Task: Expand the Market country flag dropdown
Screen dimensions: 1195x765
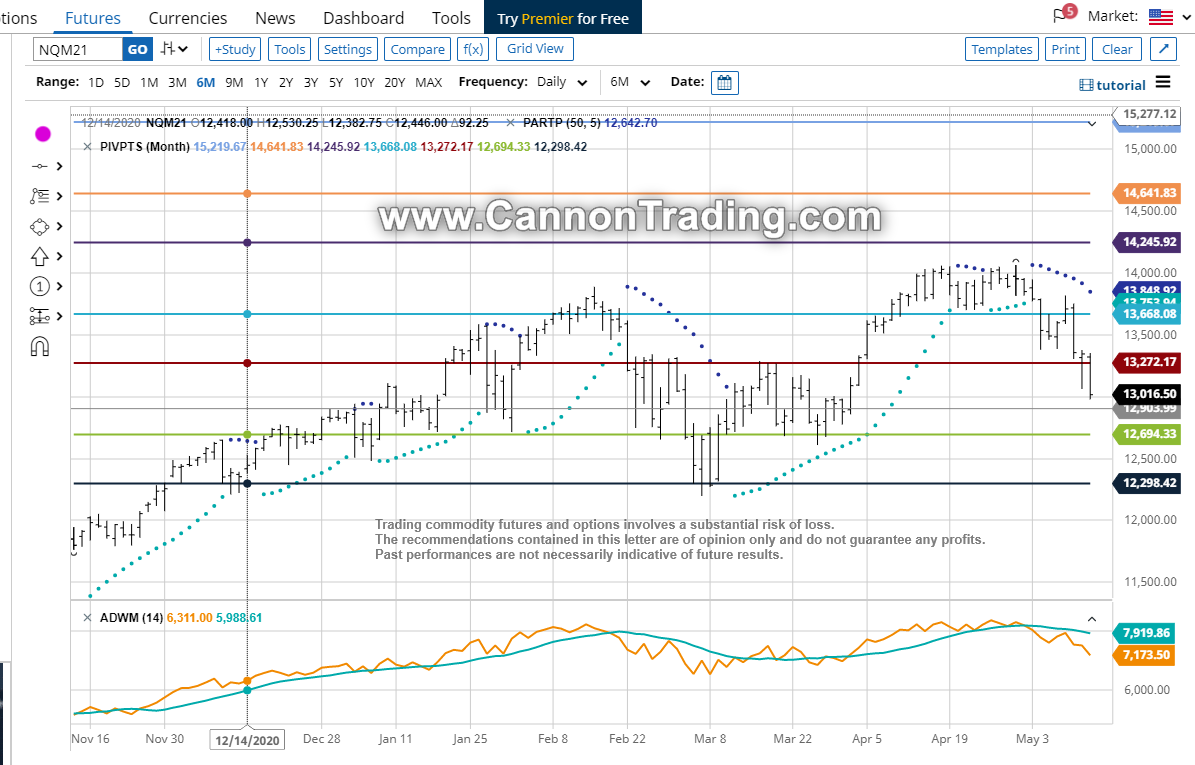Action: coord(1166,17)
